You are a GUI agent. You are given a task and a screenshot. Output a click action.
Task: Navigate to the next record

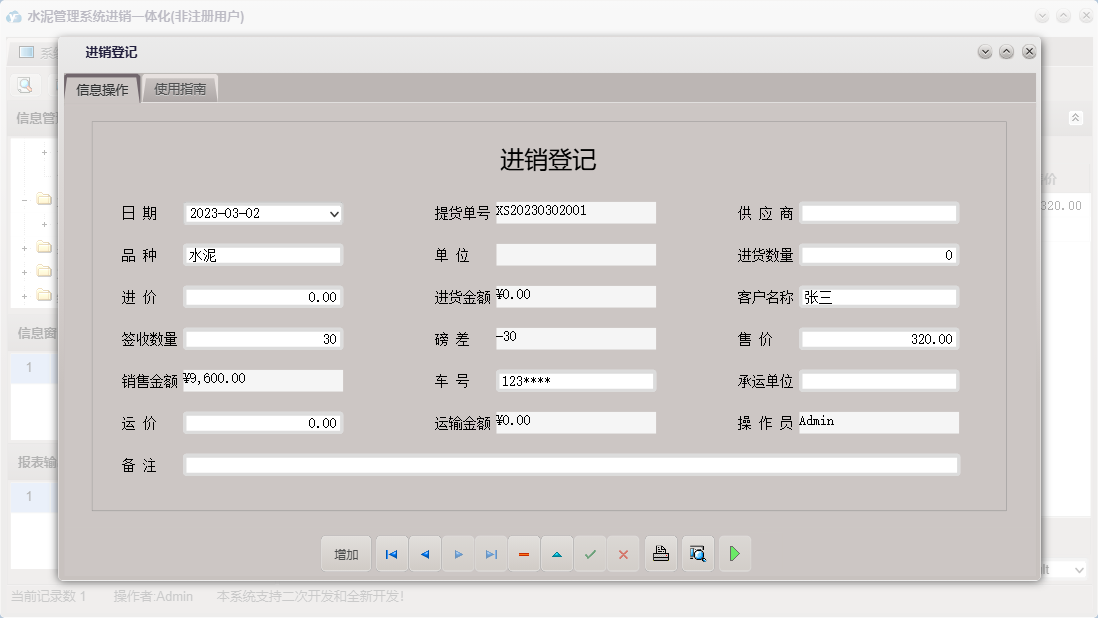tap(458, 553)
